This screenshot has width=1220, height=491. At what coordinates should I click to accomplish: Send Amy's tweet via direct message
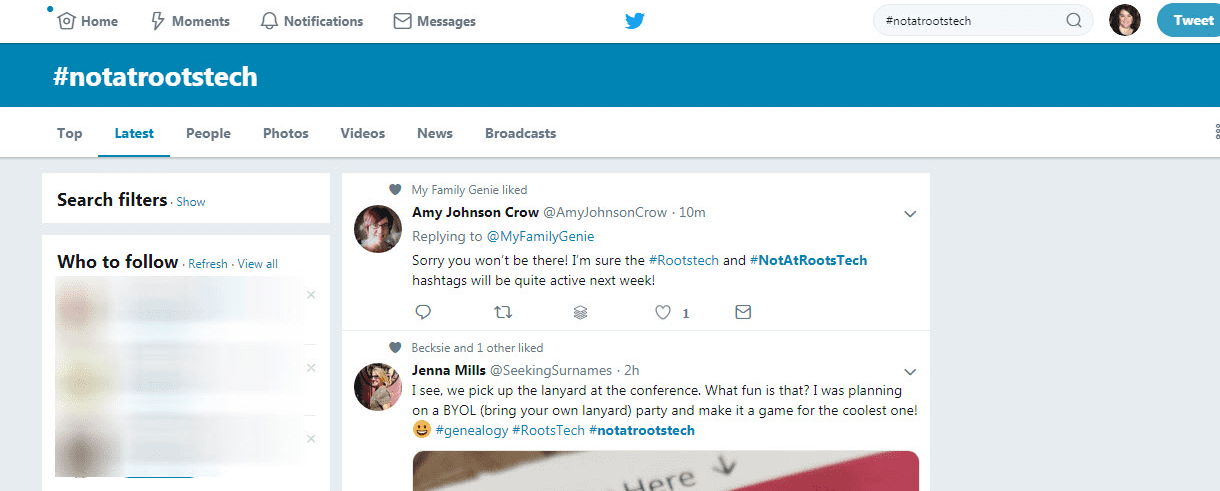[x=743, y=312]
